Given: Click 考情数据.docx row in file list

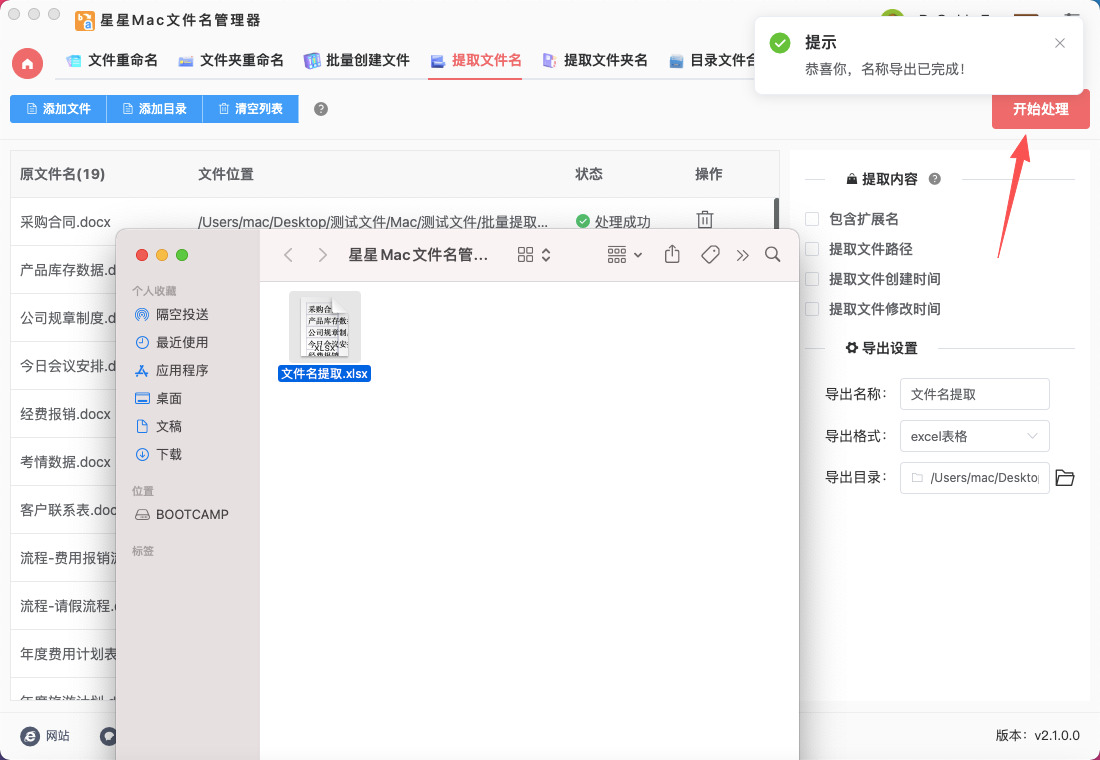Looking at the screenshot, I should (65, 462).
